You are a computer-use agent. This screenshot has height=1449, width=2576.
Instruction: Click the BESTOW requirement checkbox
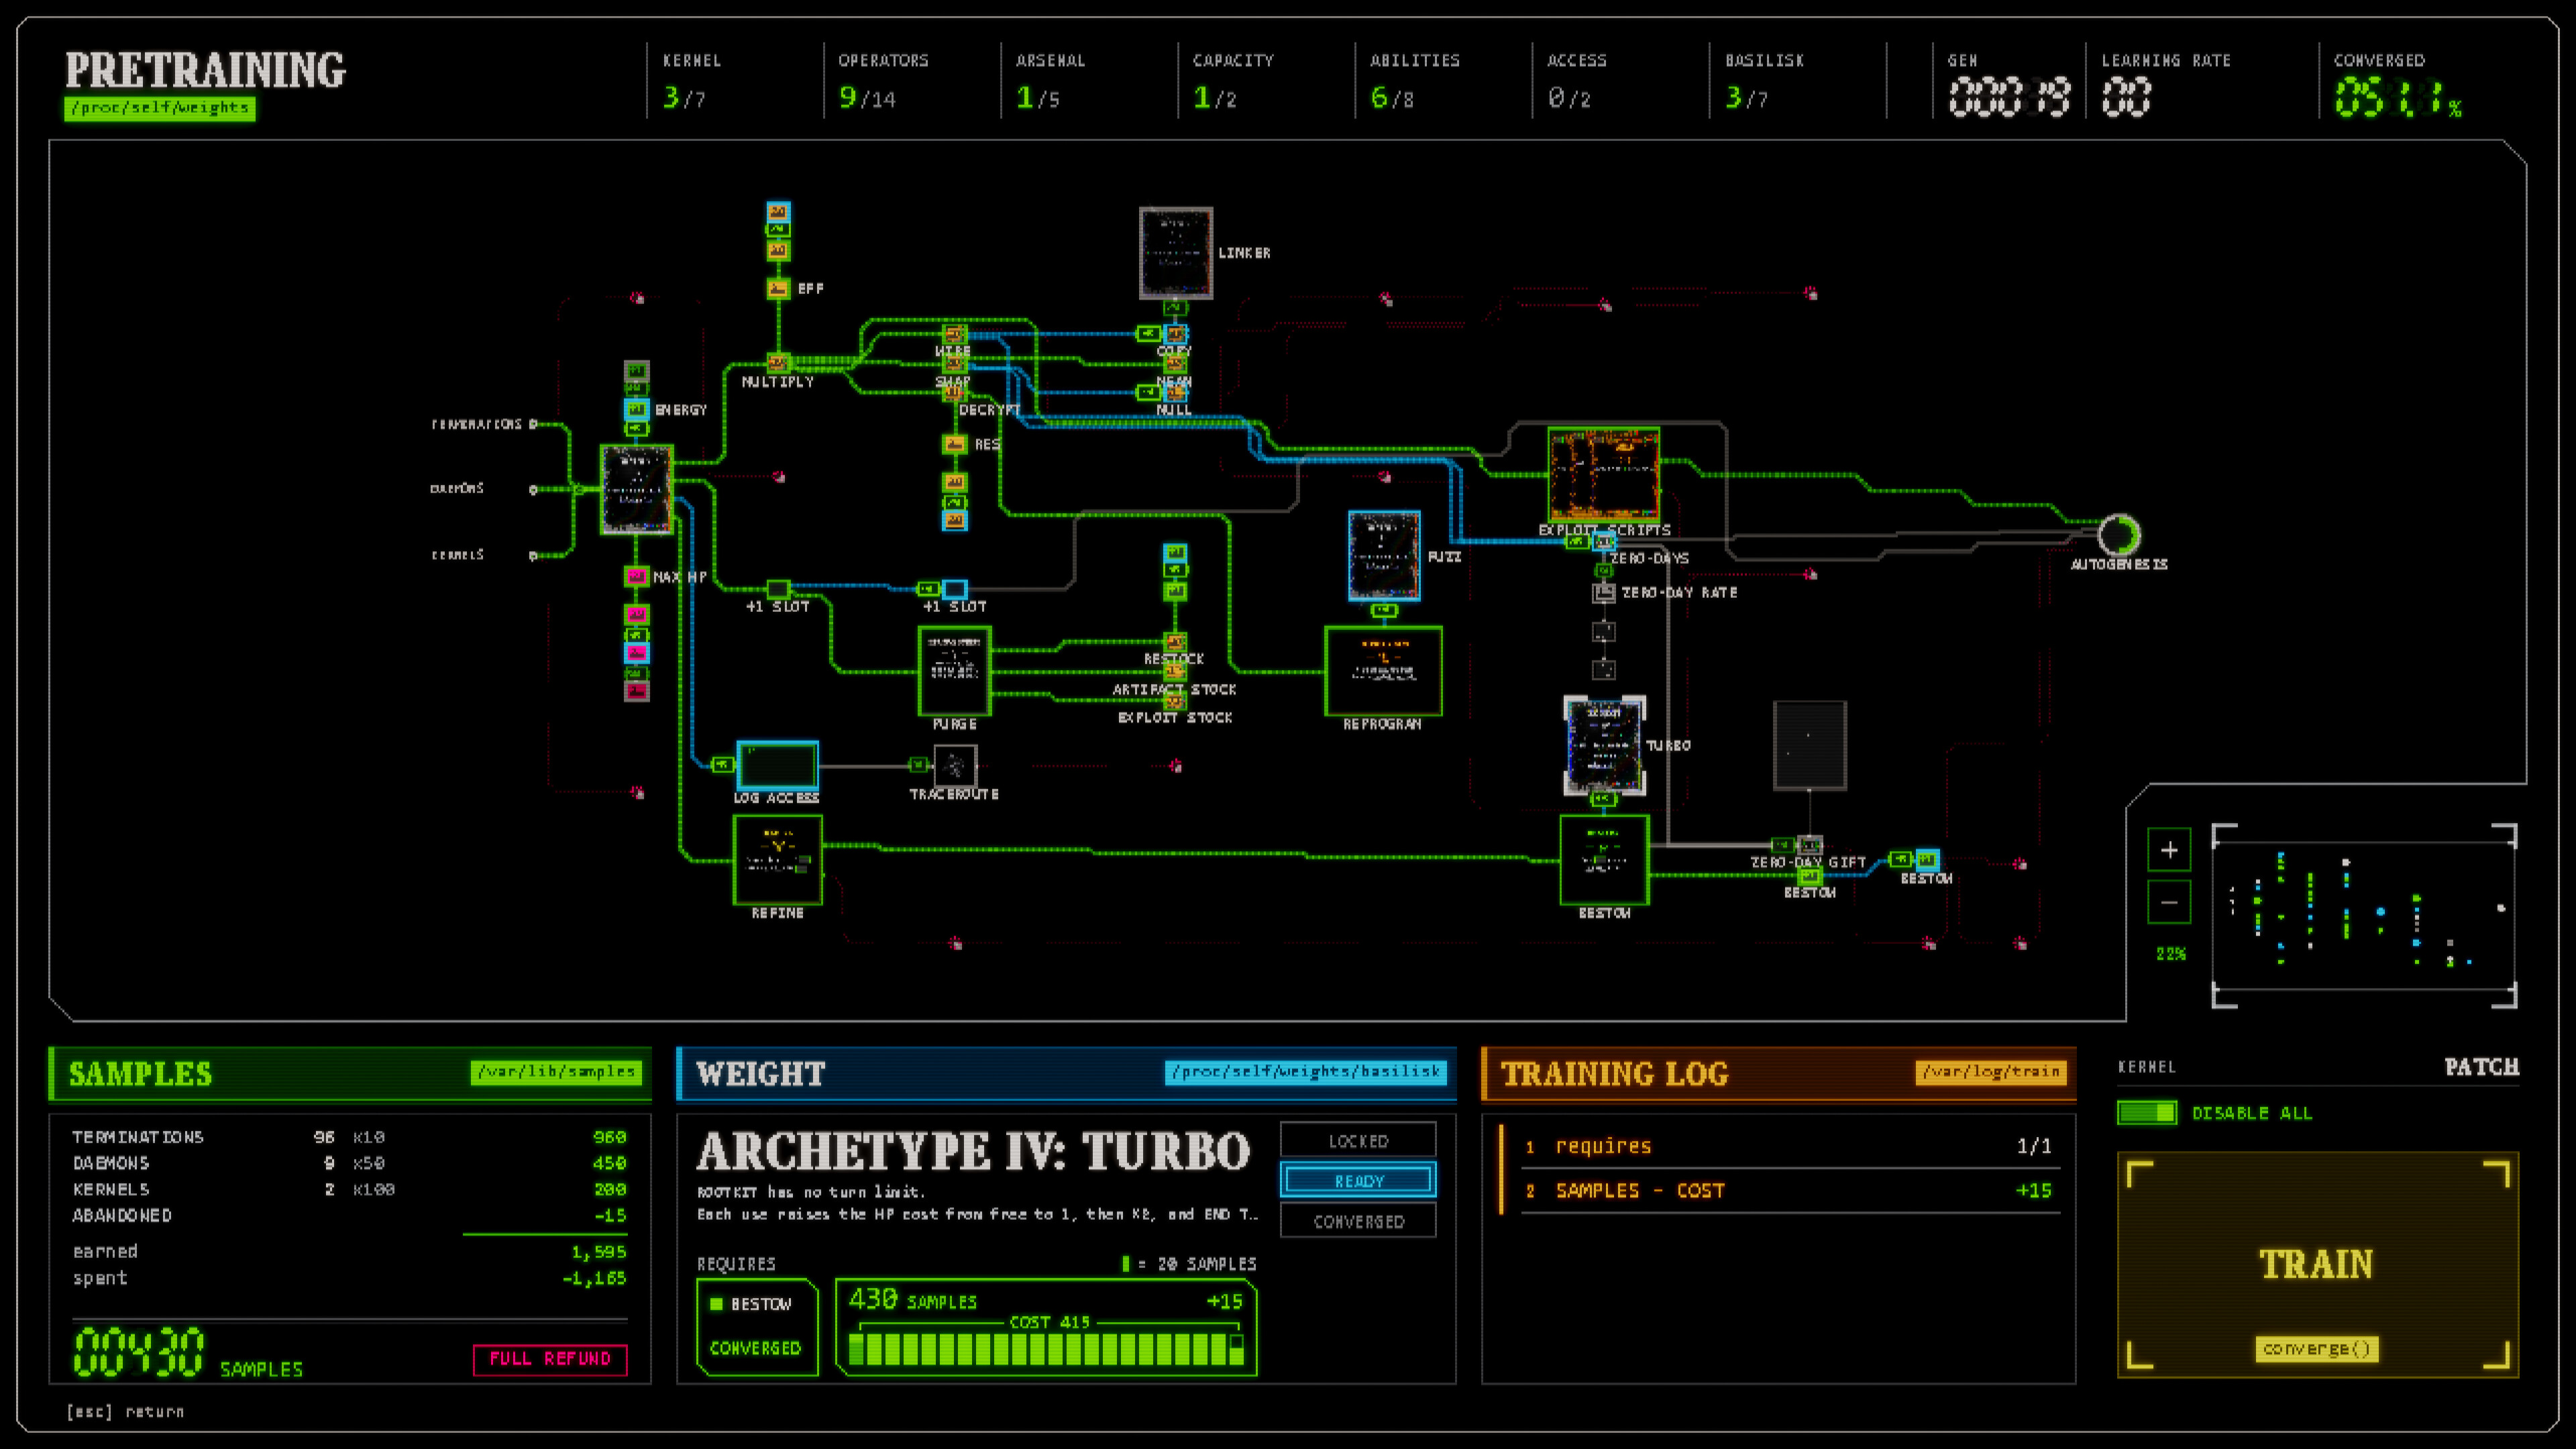716,1304
